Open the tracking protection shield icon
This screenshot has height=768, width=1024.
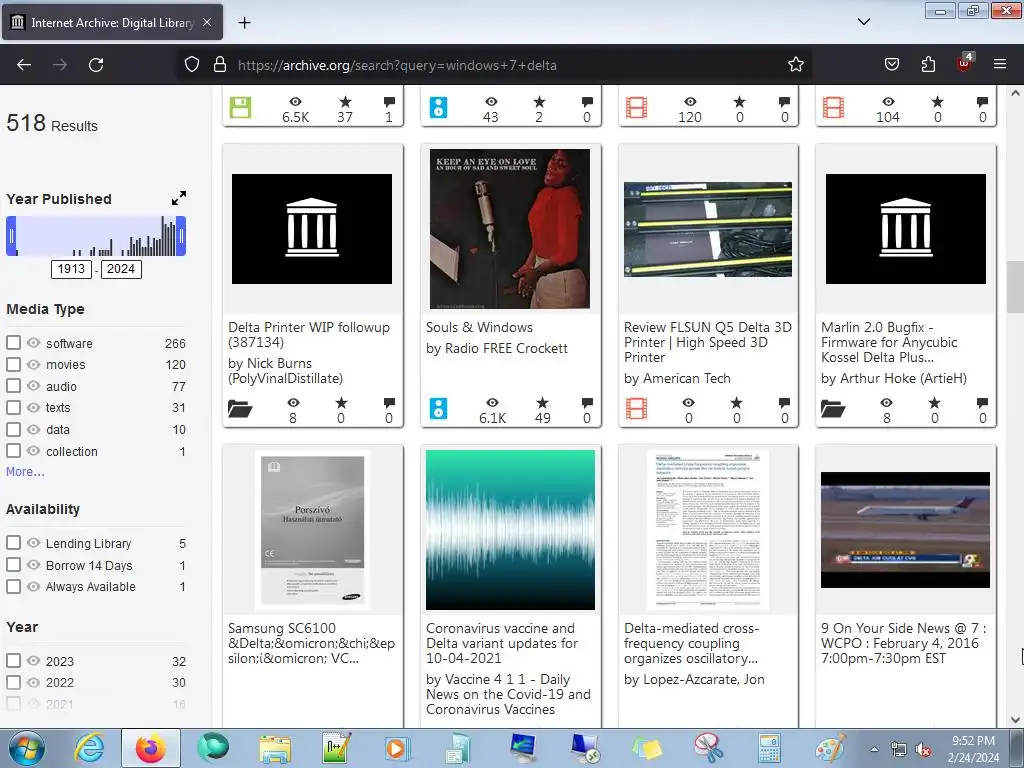191,65
